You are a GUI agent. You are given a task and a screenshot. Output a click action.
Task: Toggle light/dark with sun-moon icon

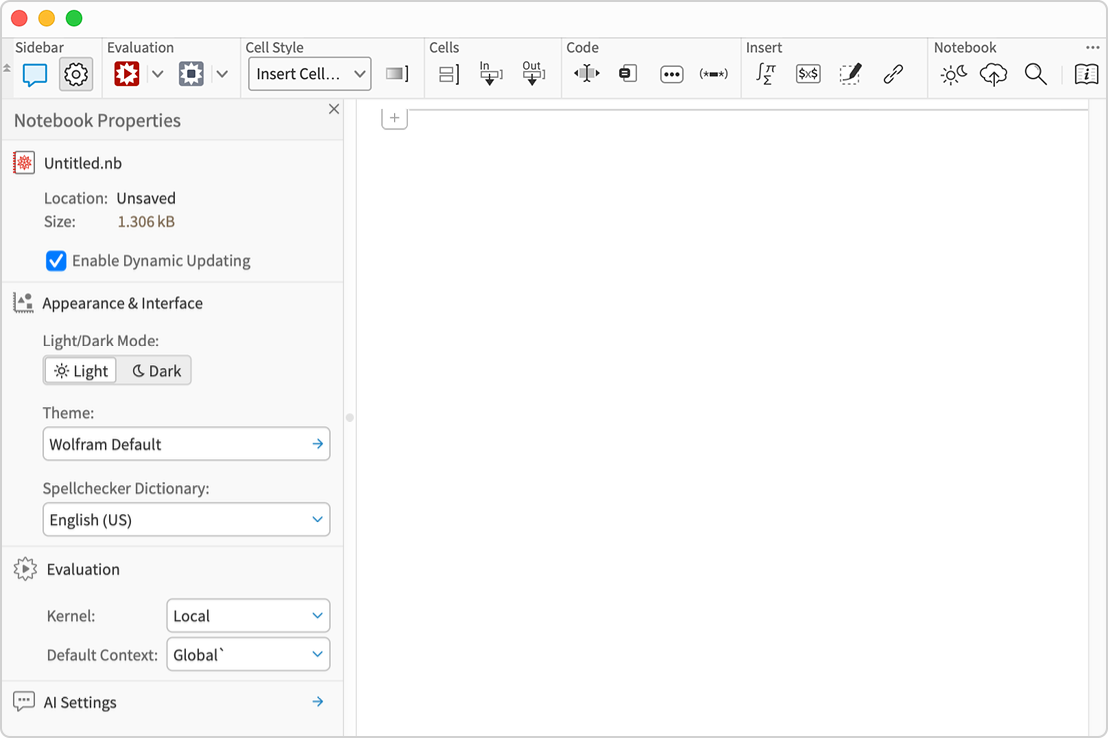[x=953, y=74]
